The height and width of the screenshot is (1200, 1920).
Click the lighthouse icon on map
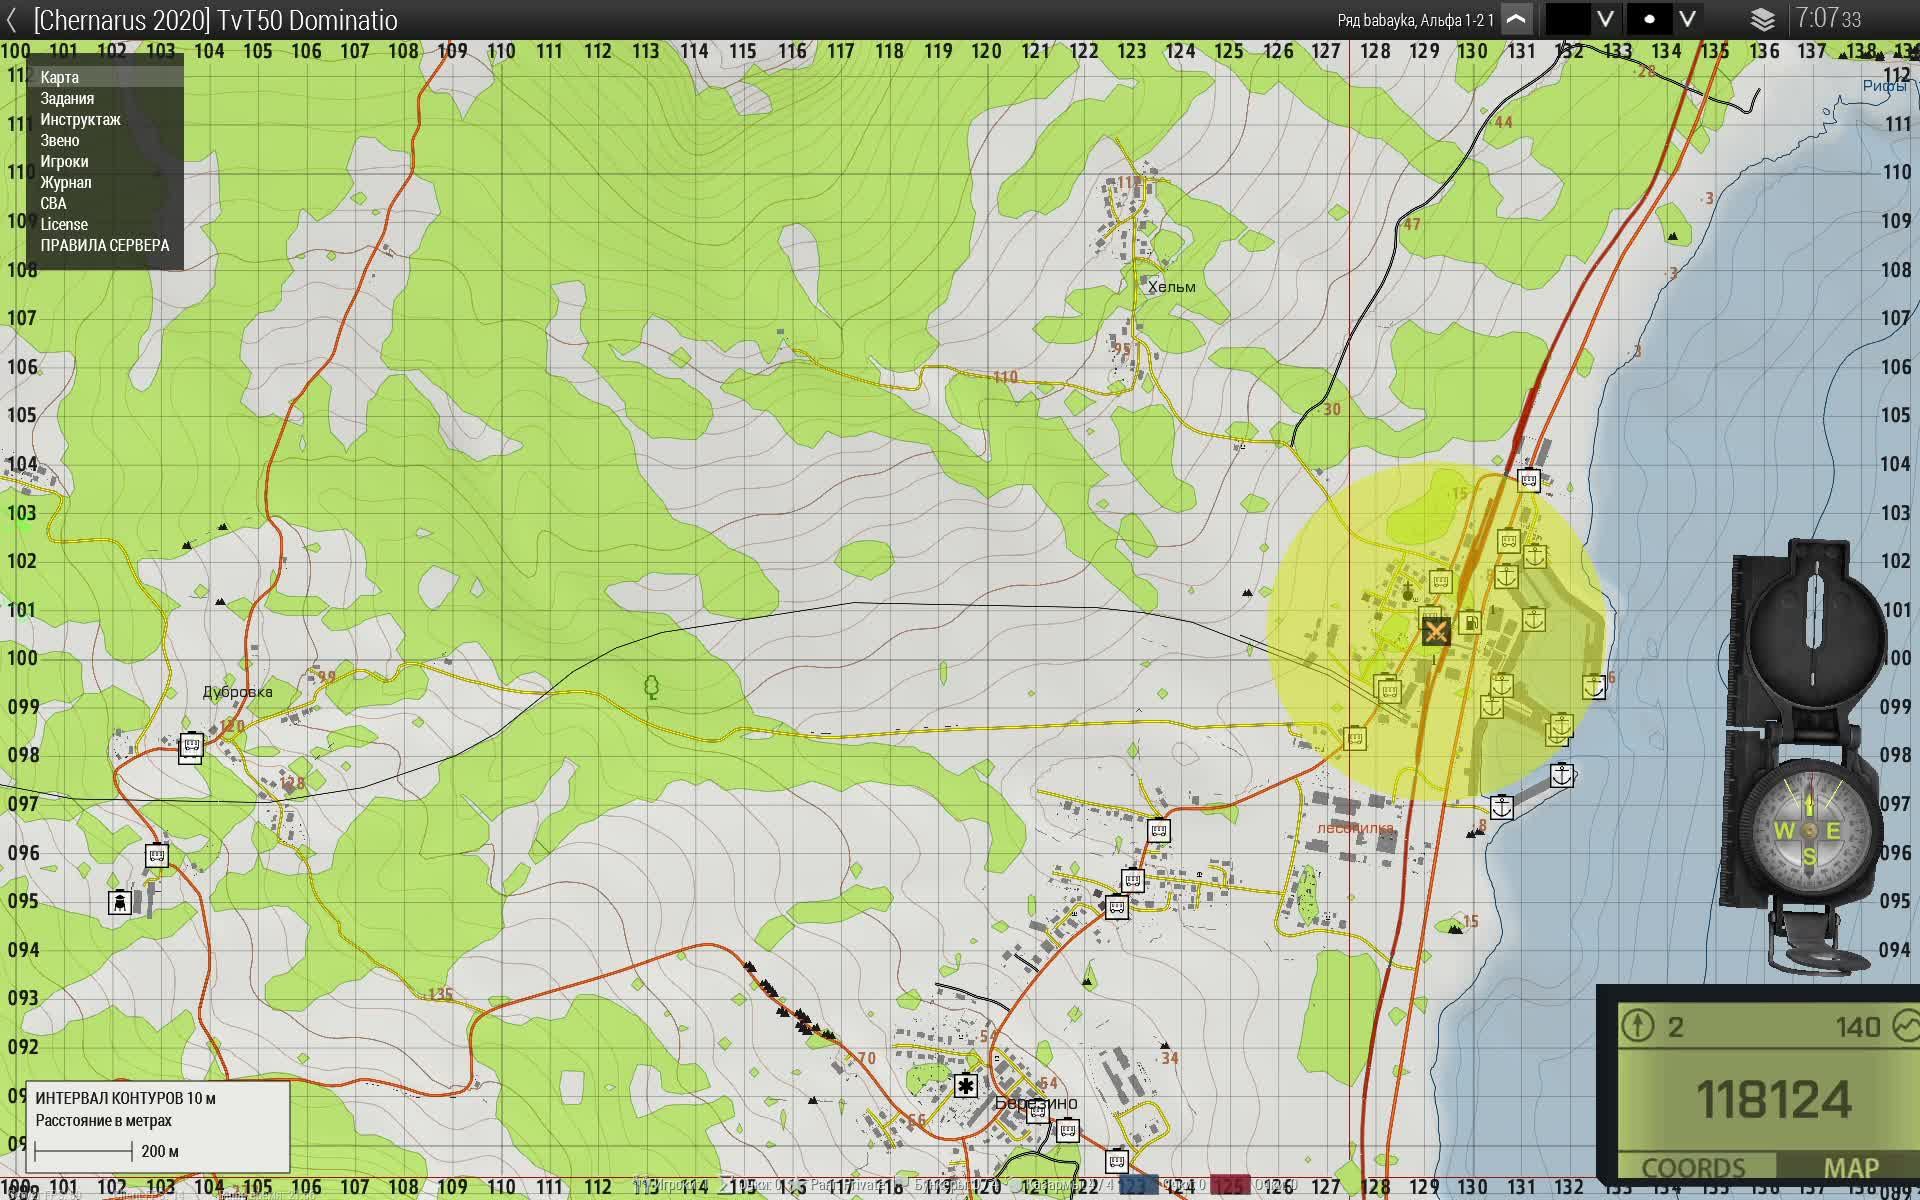[120, 902]
